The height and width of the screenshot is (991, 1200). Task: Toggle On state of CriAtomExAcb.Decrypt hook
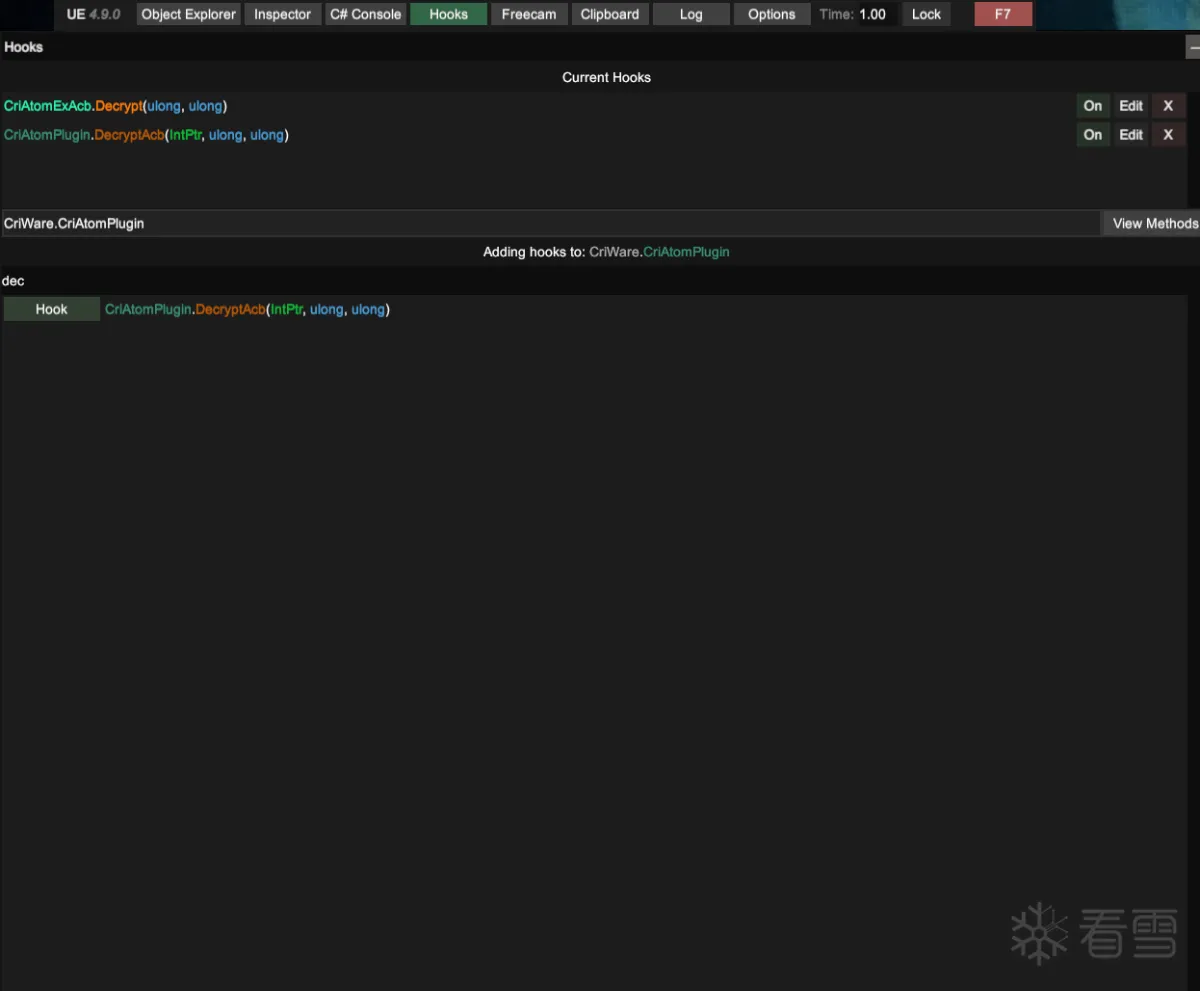[x=1092, y=105]
